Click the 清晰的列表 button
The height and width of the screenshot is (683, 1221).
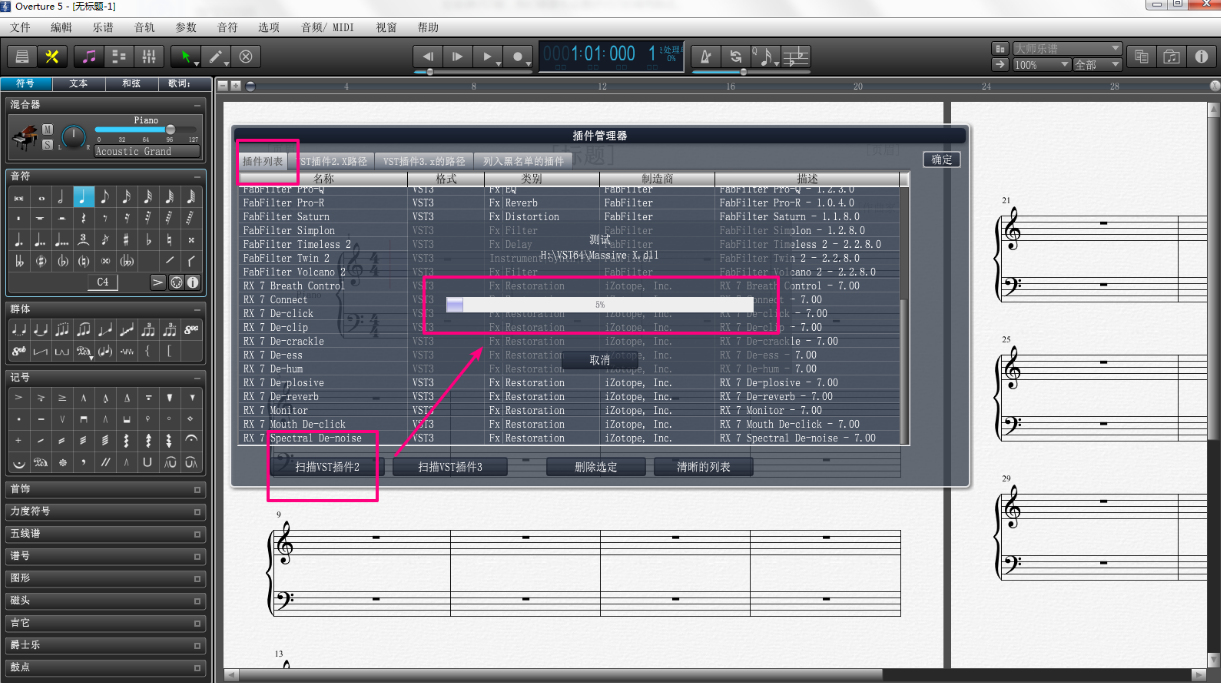[x=704, y=467]
